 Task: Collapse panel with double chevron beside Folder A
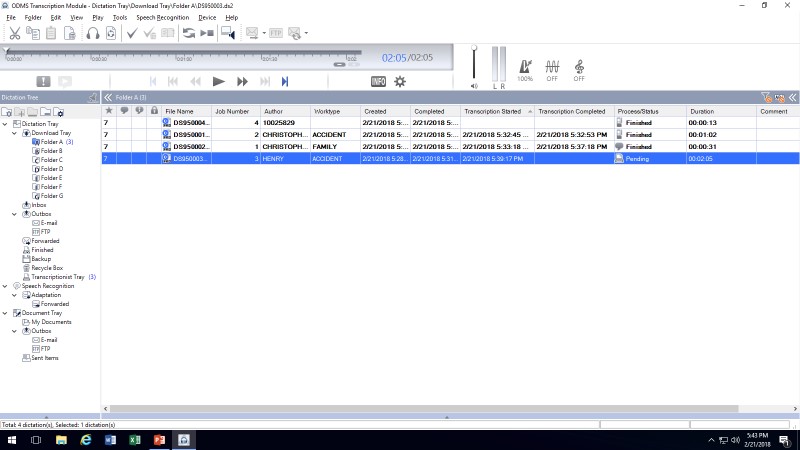pos(108,97)
